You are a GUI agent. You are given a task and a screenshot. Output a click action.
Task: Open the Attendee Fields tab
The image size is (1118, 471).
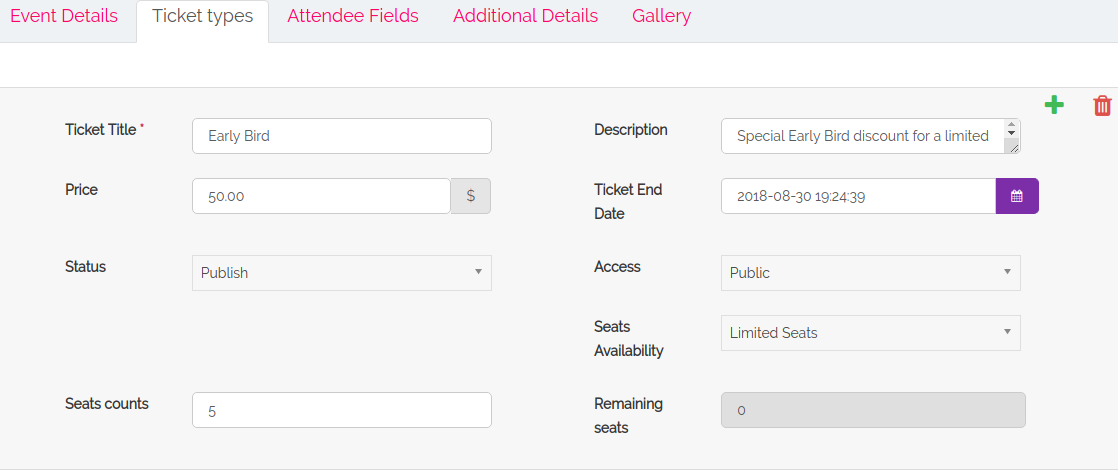(353, 16)
